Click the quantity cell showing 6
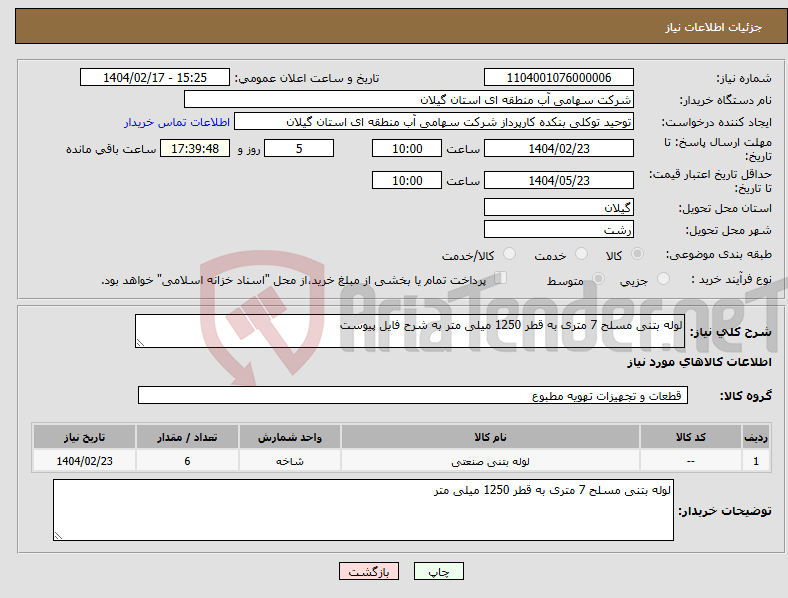 click(187, 460)
